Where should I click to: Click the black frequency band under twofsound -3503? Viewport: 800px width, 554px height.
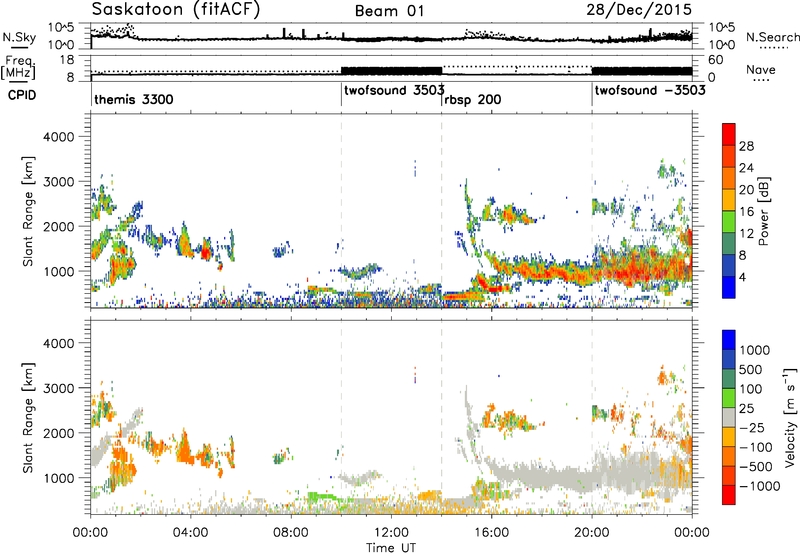point(642,71)
